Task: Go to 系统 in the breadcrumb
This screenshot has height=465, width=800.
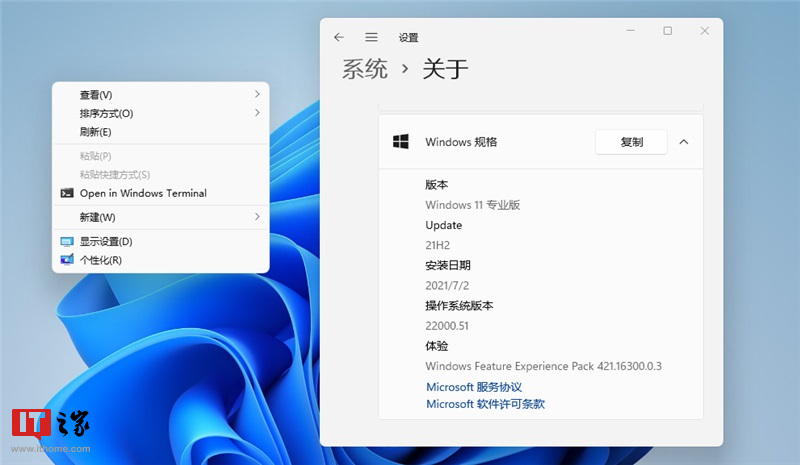Action: [365, 69]
